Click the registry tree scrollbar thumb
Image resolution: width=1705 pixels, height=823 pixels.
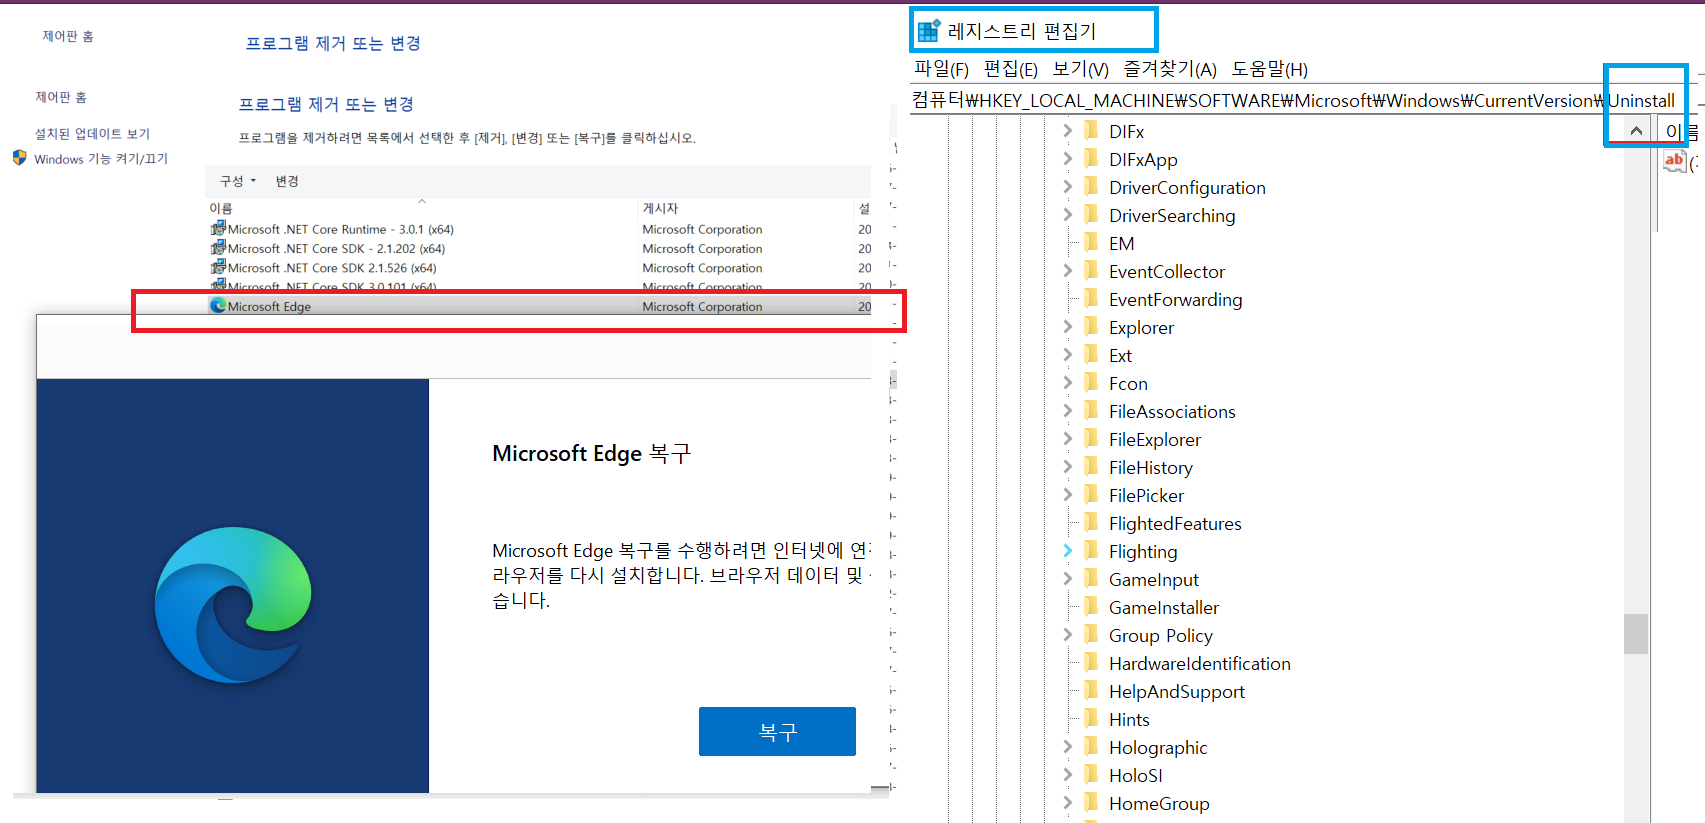click(1635, 633)
